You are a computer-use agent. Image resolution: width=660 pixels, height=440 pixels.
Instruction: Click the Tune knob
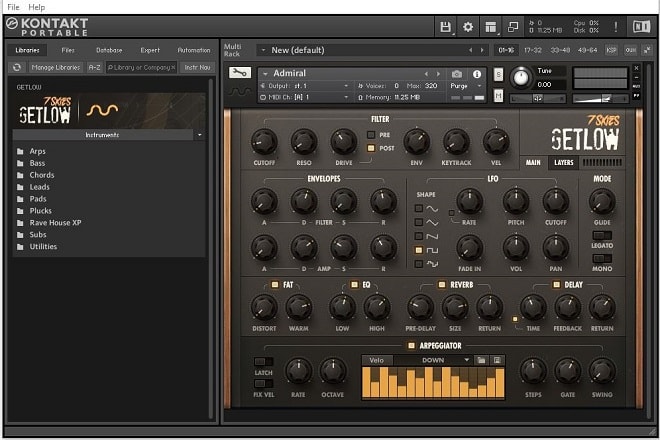(520, 77)
